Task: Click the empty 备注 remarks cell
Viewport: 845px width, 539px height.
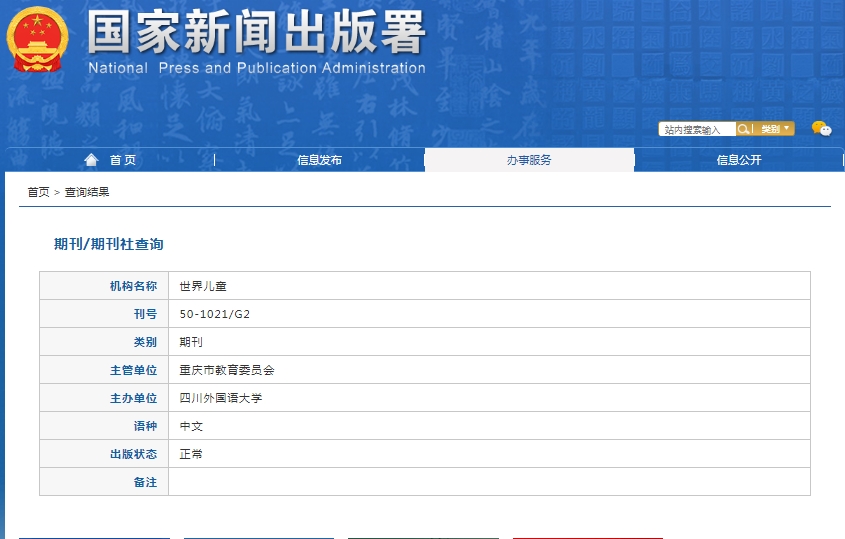Action: [x=488, y=482]
